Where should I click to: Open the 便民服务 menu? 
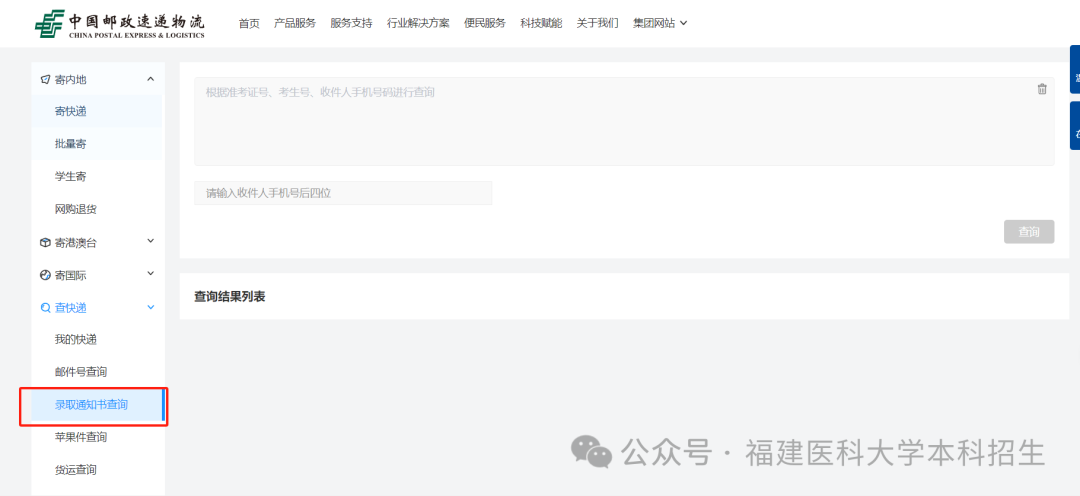(485, 23)
